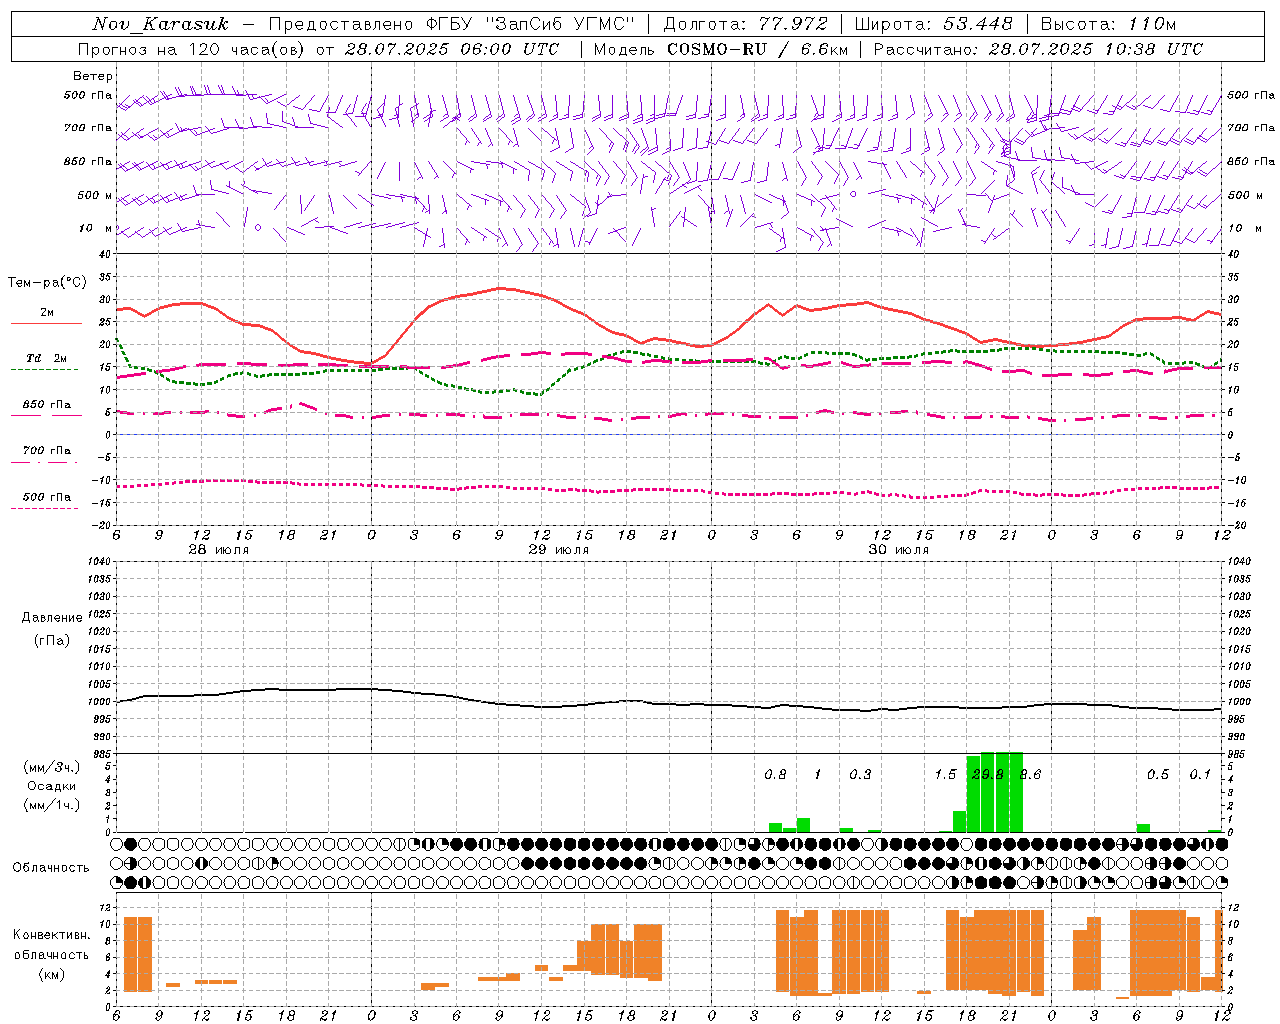Select the 1.5 precipitation amount
This screenshot has width=1280, height=1024.
(x=945, y=775)
